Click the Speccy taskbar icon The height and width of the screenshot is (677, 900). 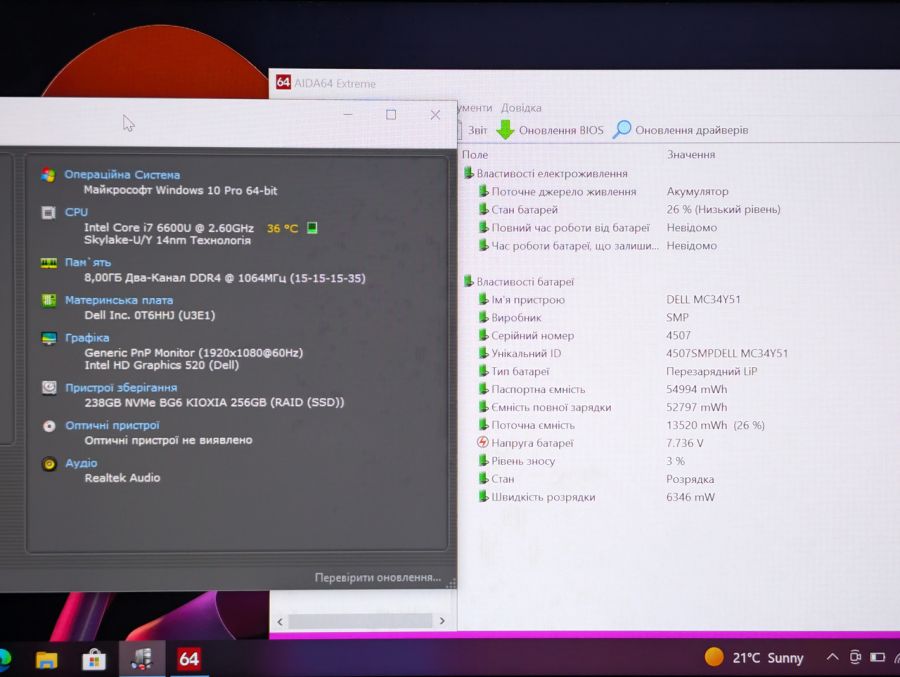pyautogui.click(x=141, y=659)
